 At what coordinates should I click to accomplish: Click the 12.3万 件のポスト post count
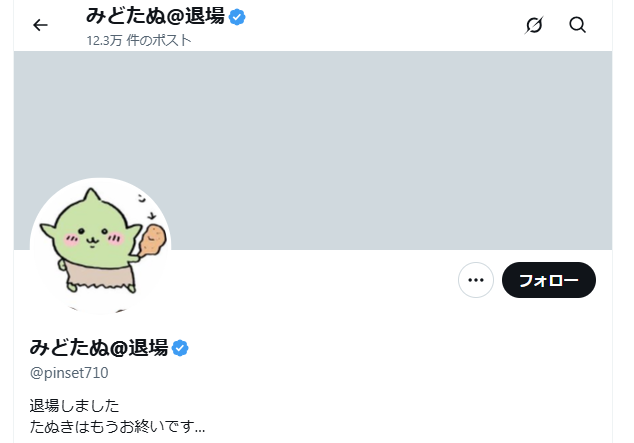pyautogui.click(x=139, y=40)
